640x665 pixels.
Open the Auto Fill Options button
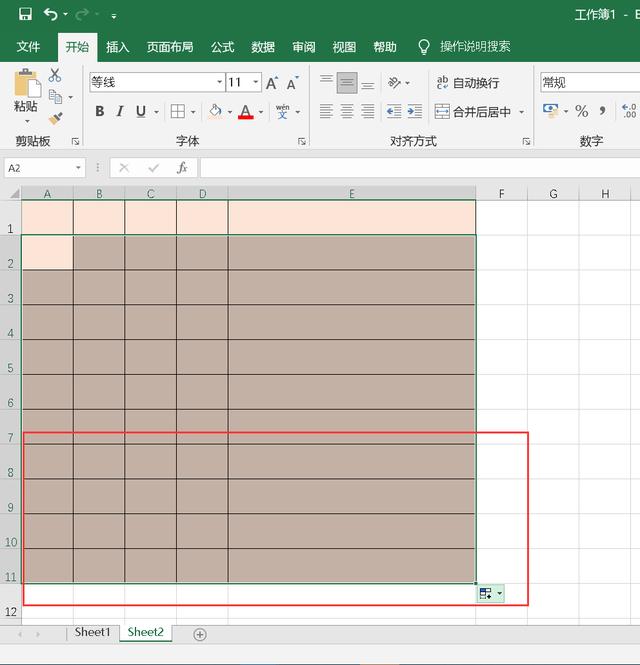coord(491,594)
